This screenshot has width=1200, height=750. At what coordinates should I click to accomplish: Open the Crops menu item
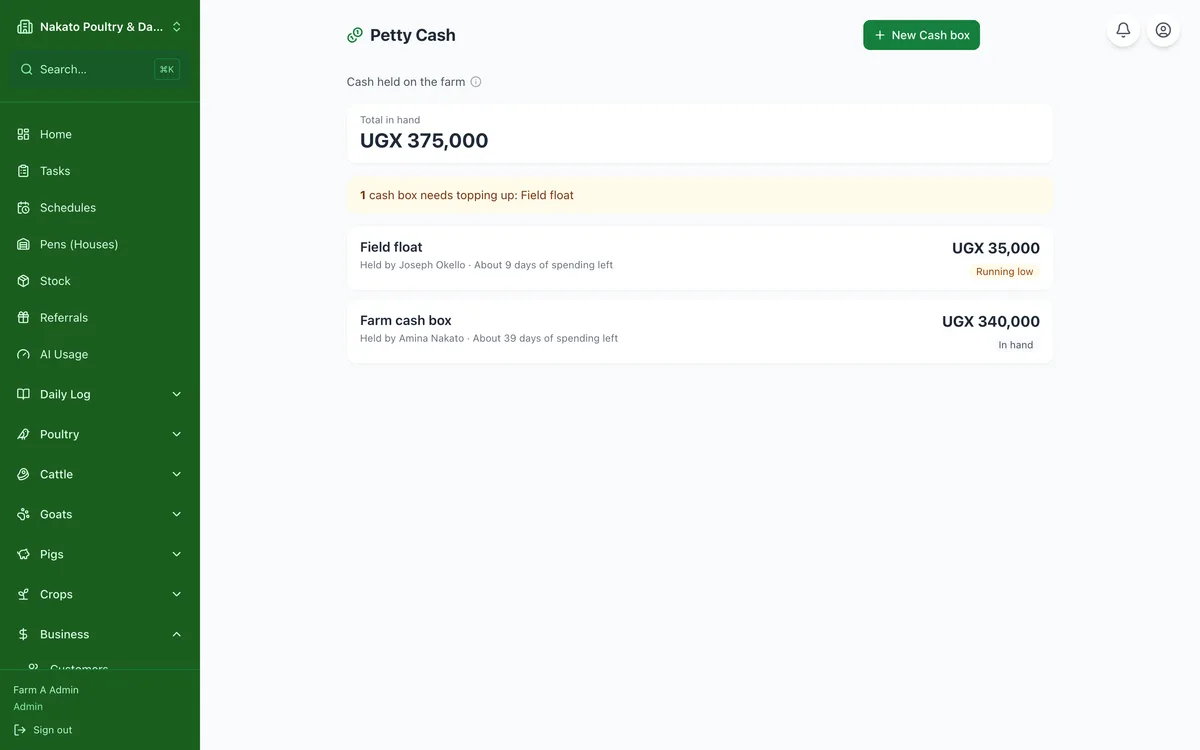tap(100, 594)
